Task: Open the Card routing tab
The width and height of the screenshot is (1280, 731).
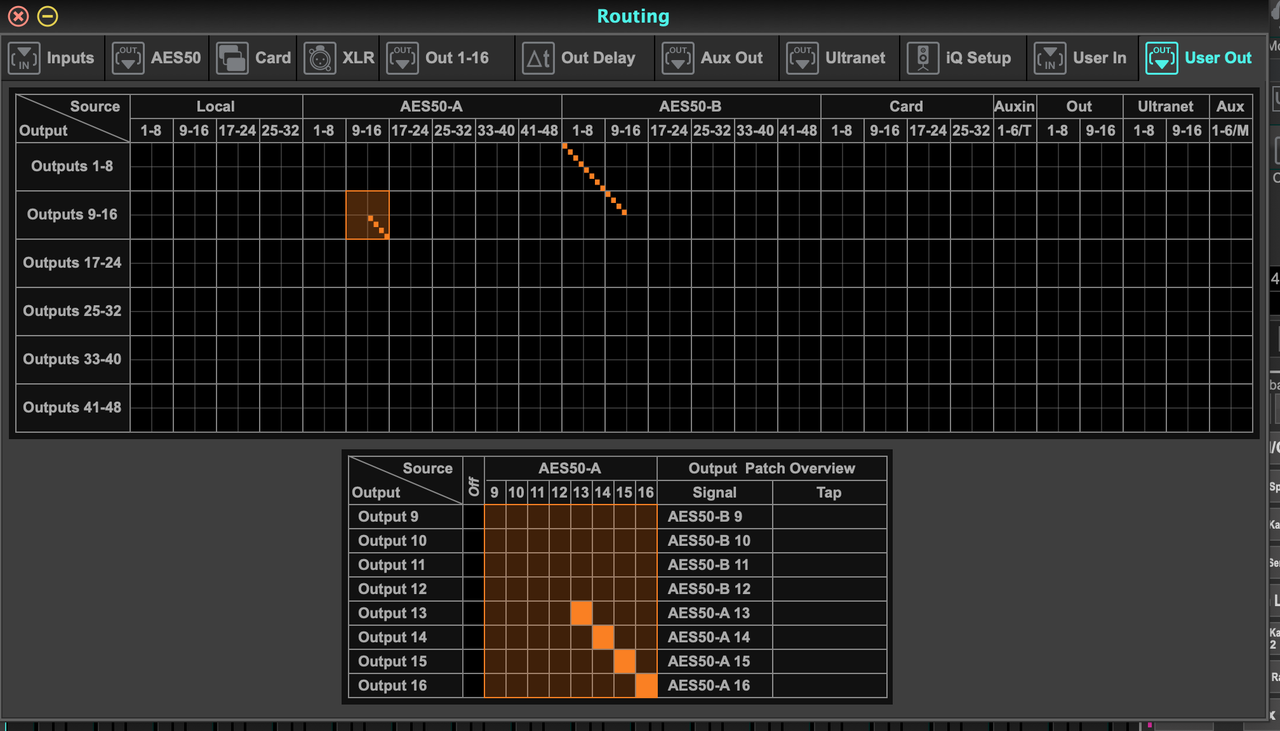Action: pos(254,58)
